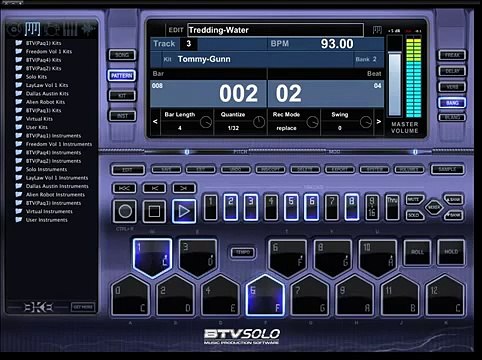Expand the Solo Kits folder

tap(31, 77)
